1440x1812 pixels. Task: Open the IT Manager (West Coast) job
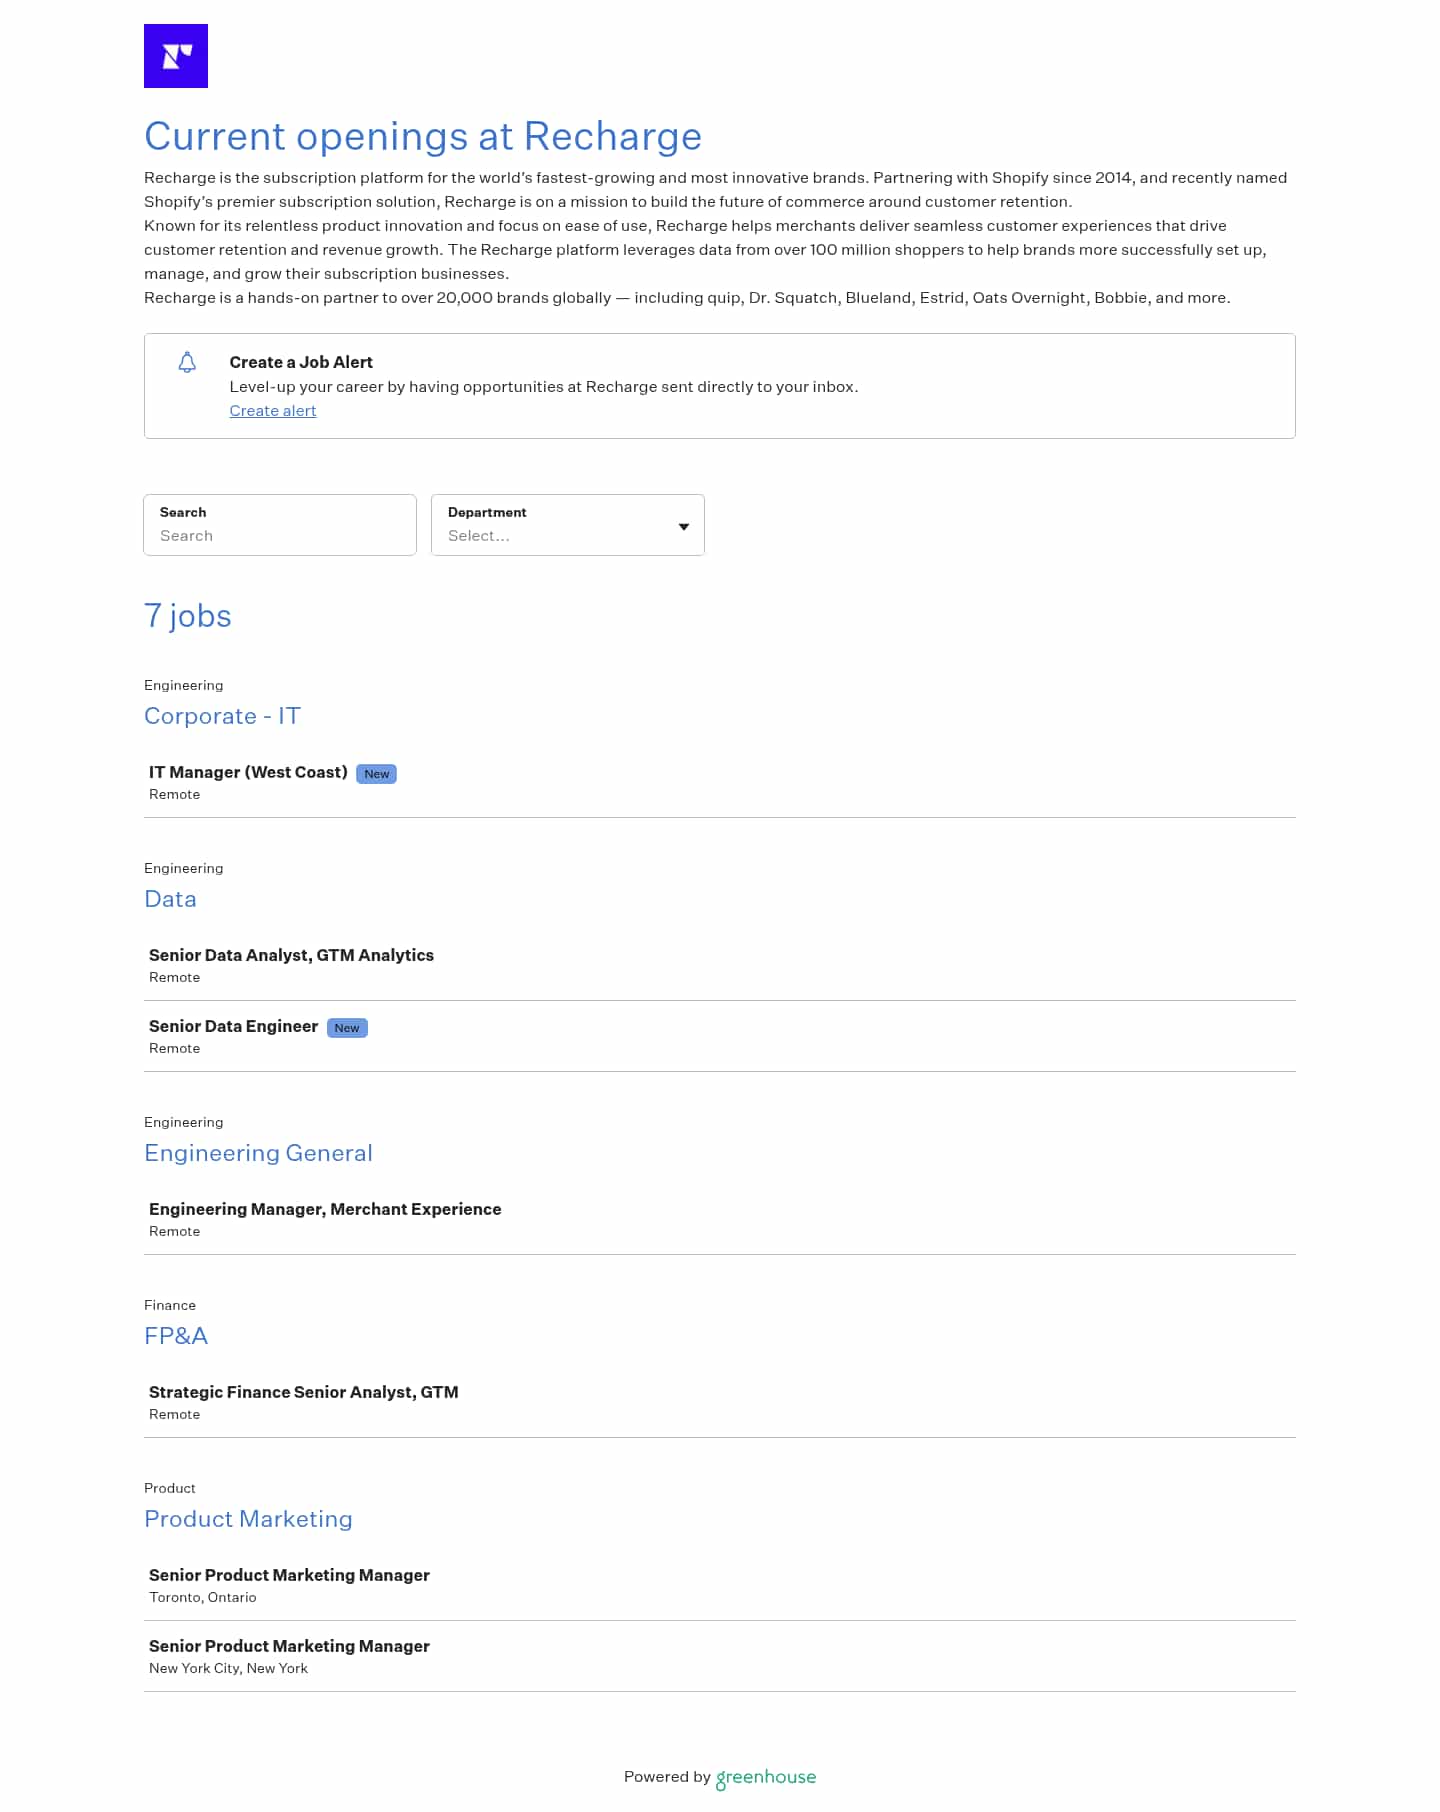point(248,773)
